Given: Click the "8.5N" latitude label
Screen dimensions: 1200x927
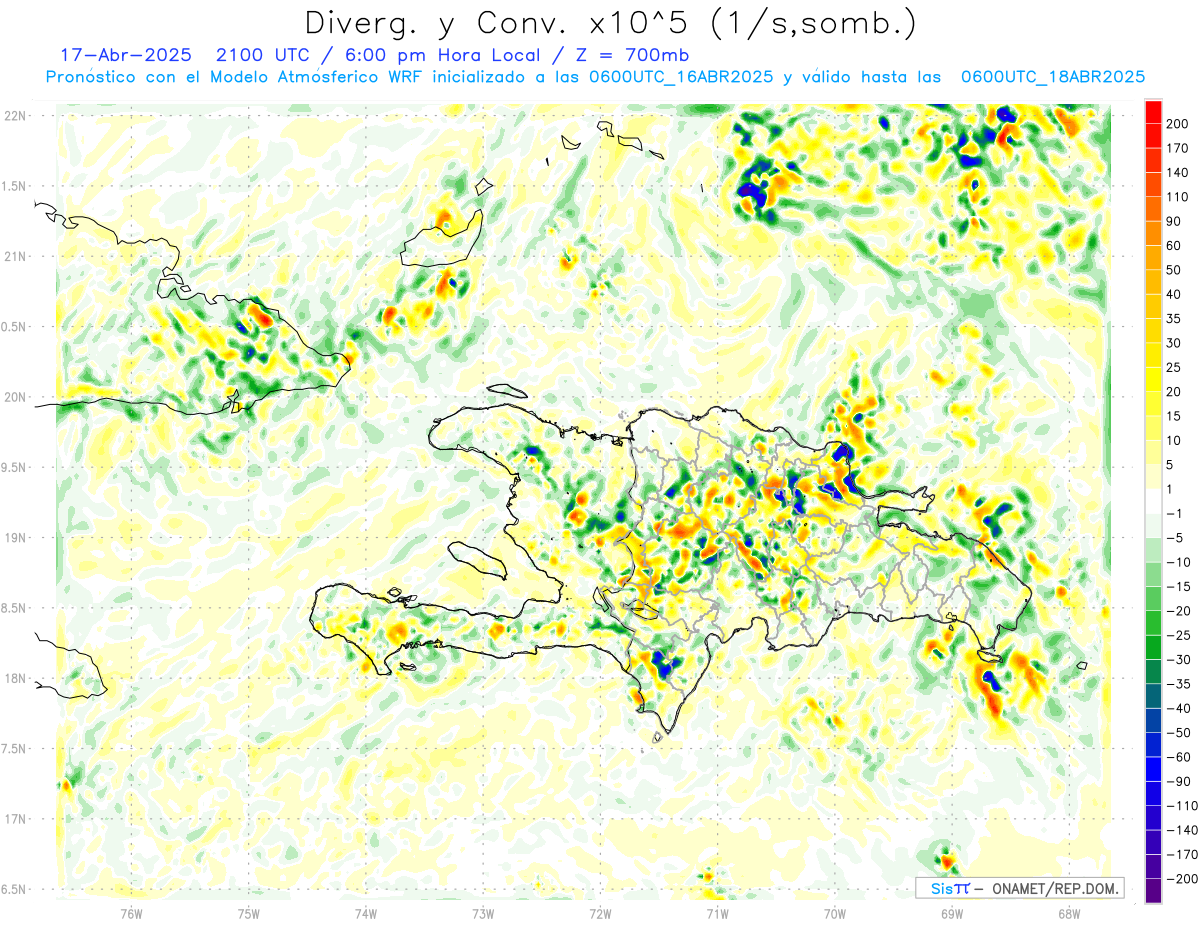Looking at the screenshot, I should tap(14, 608).
